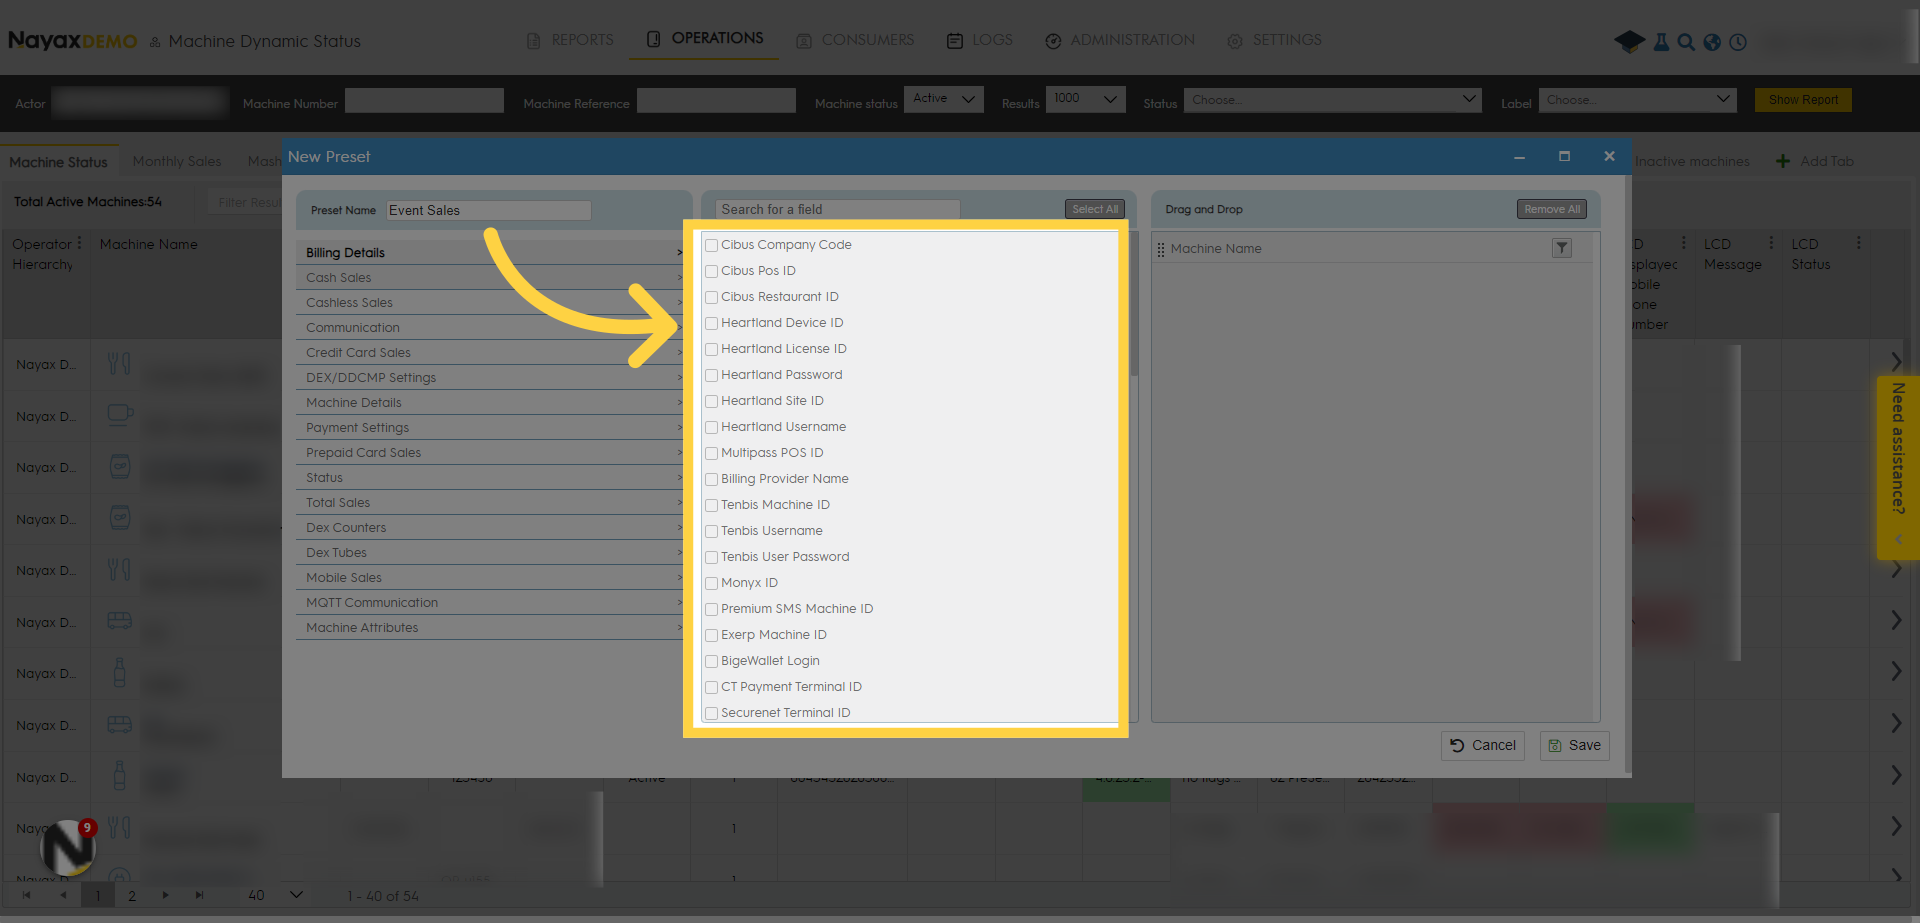
Task: Go to first page of results
Action: [26, 895]
